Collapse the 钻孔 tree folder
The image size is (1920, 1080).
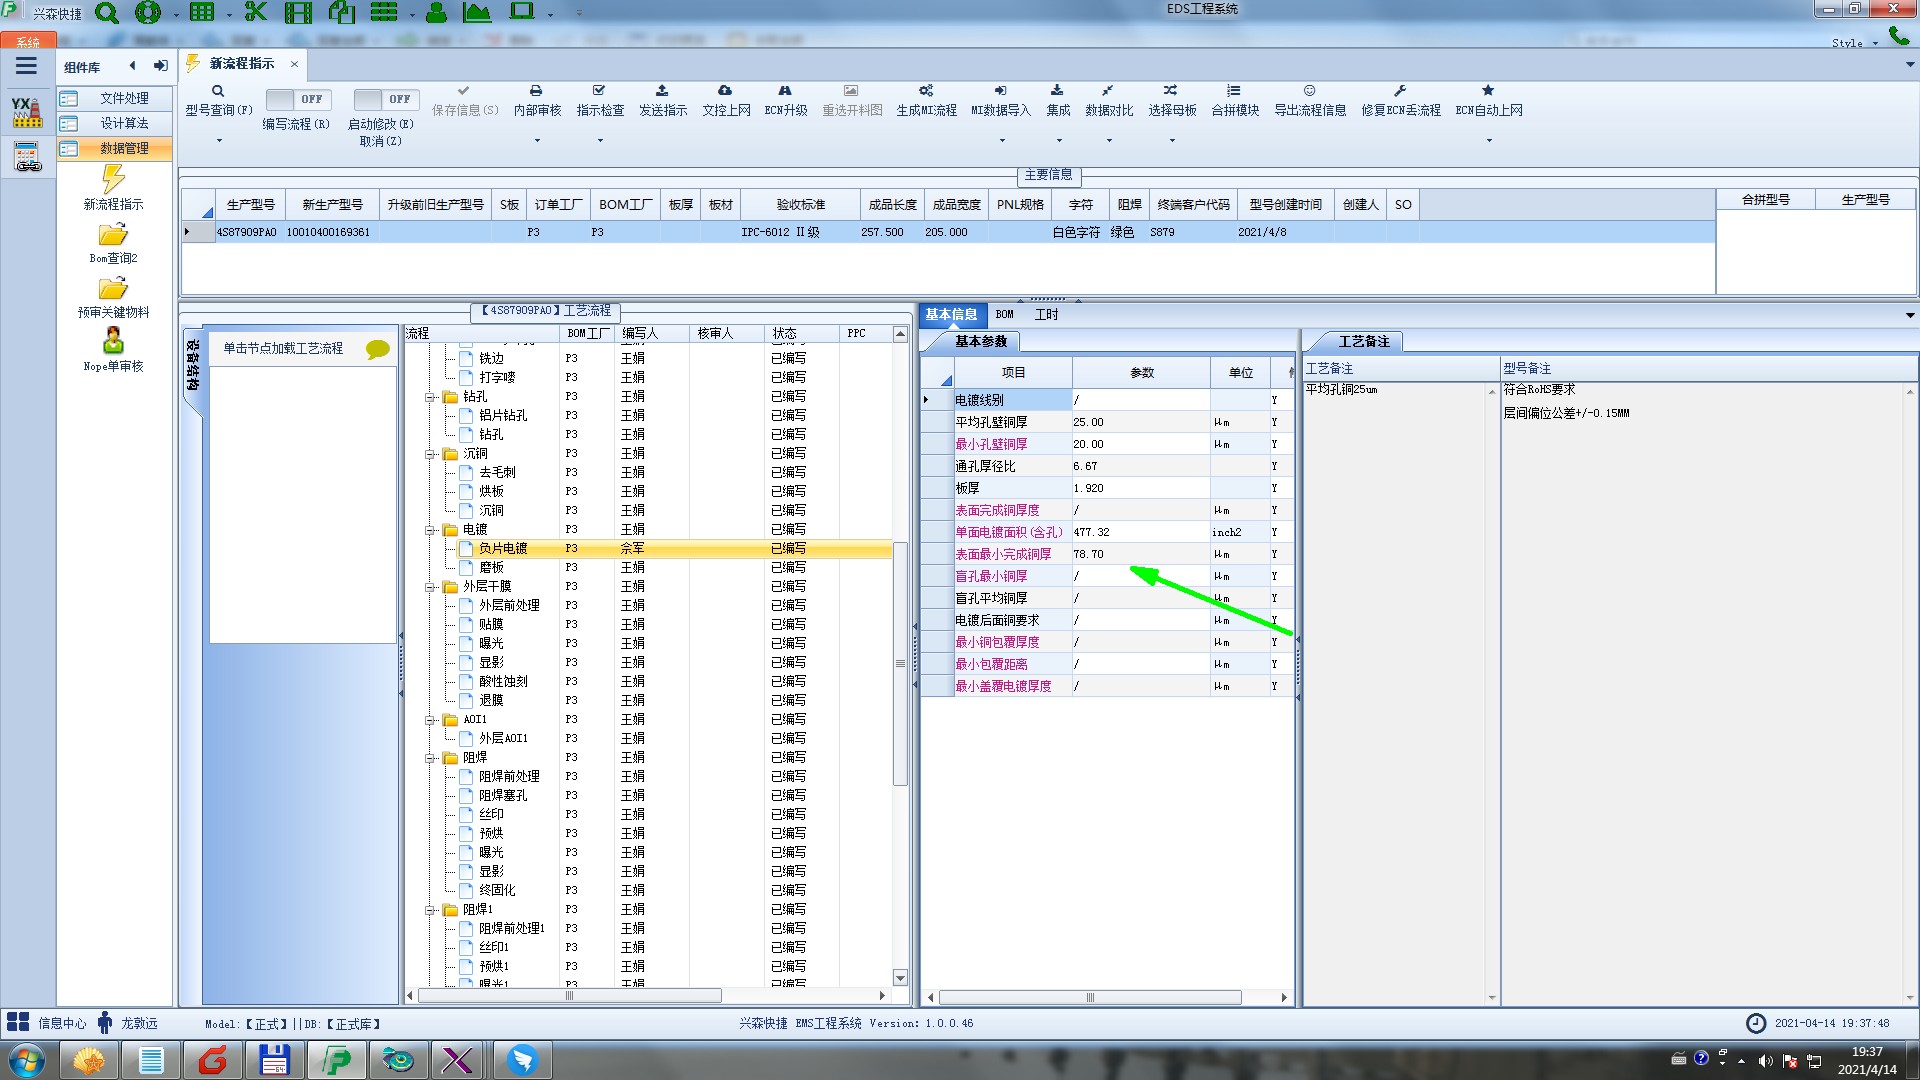(430, 397)
